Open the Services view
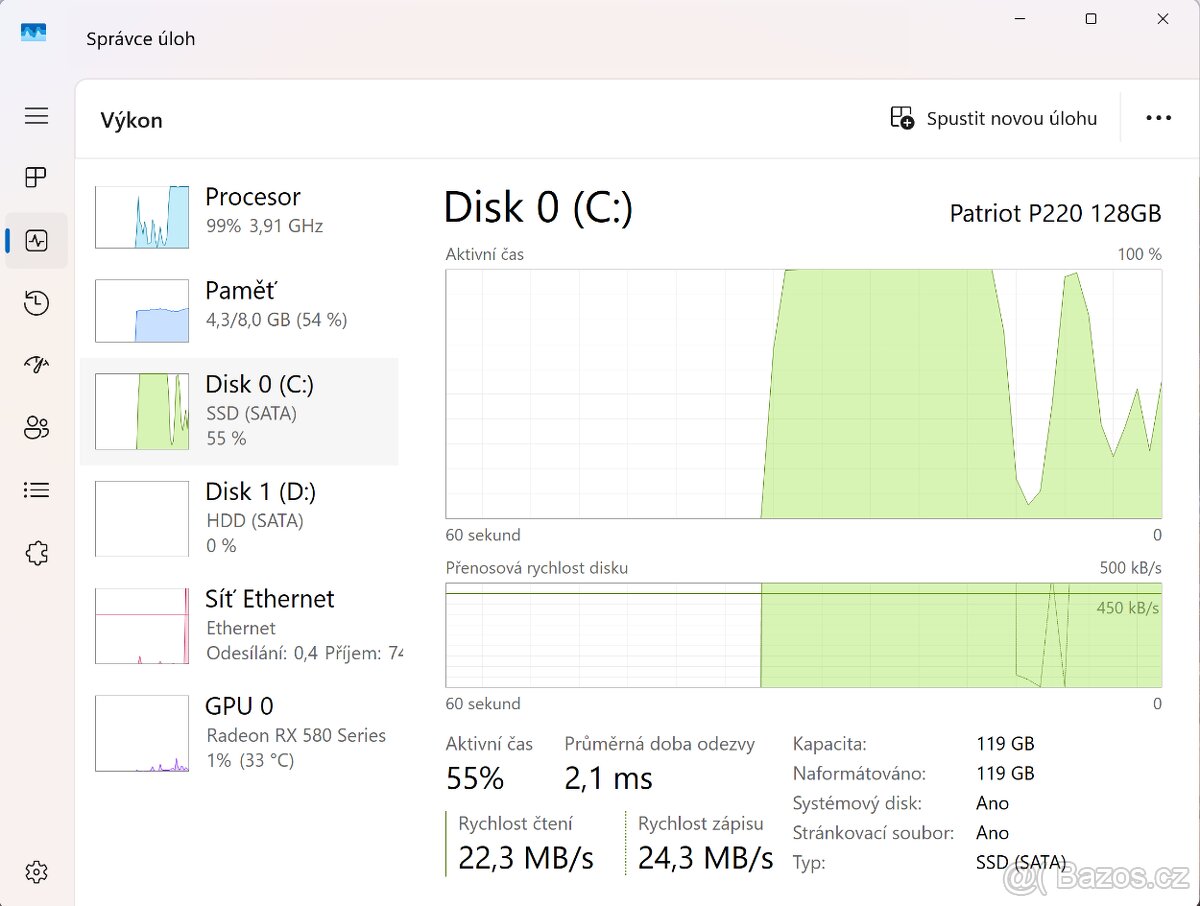 (36, 552)
